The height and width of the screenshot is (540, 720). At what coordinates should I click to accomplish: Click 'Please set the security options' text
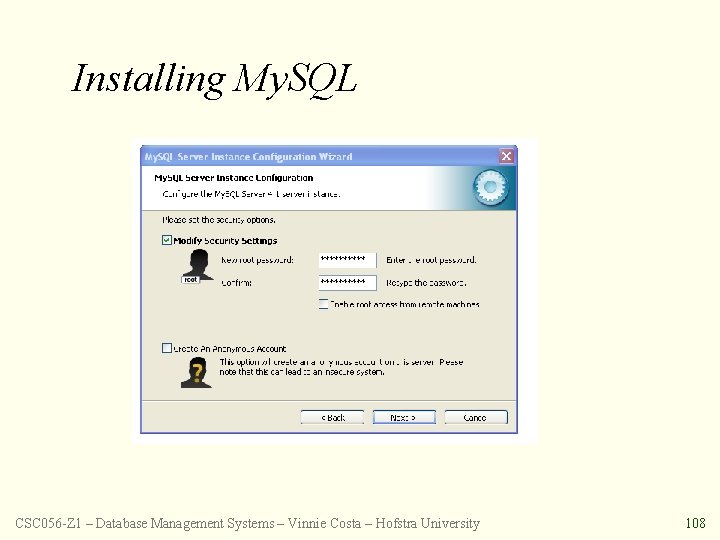(x=219, y=220)
